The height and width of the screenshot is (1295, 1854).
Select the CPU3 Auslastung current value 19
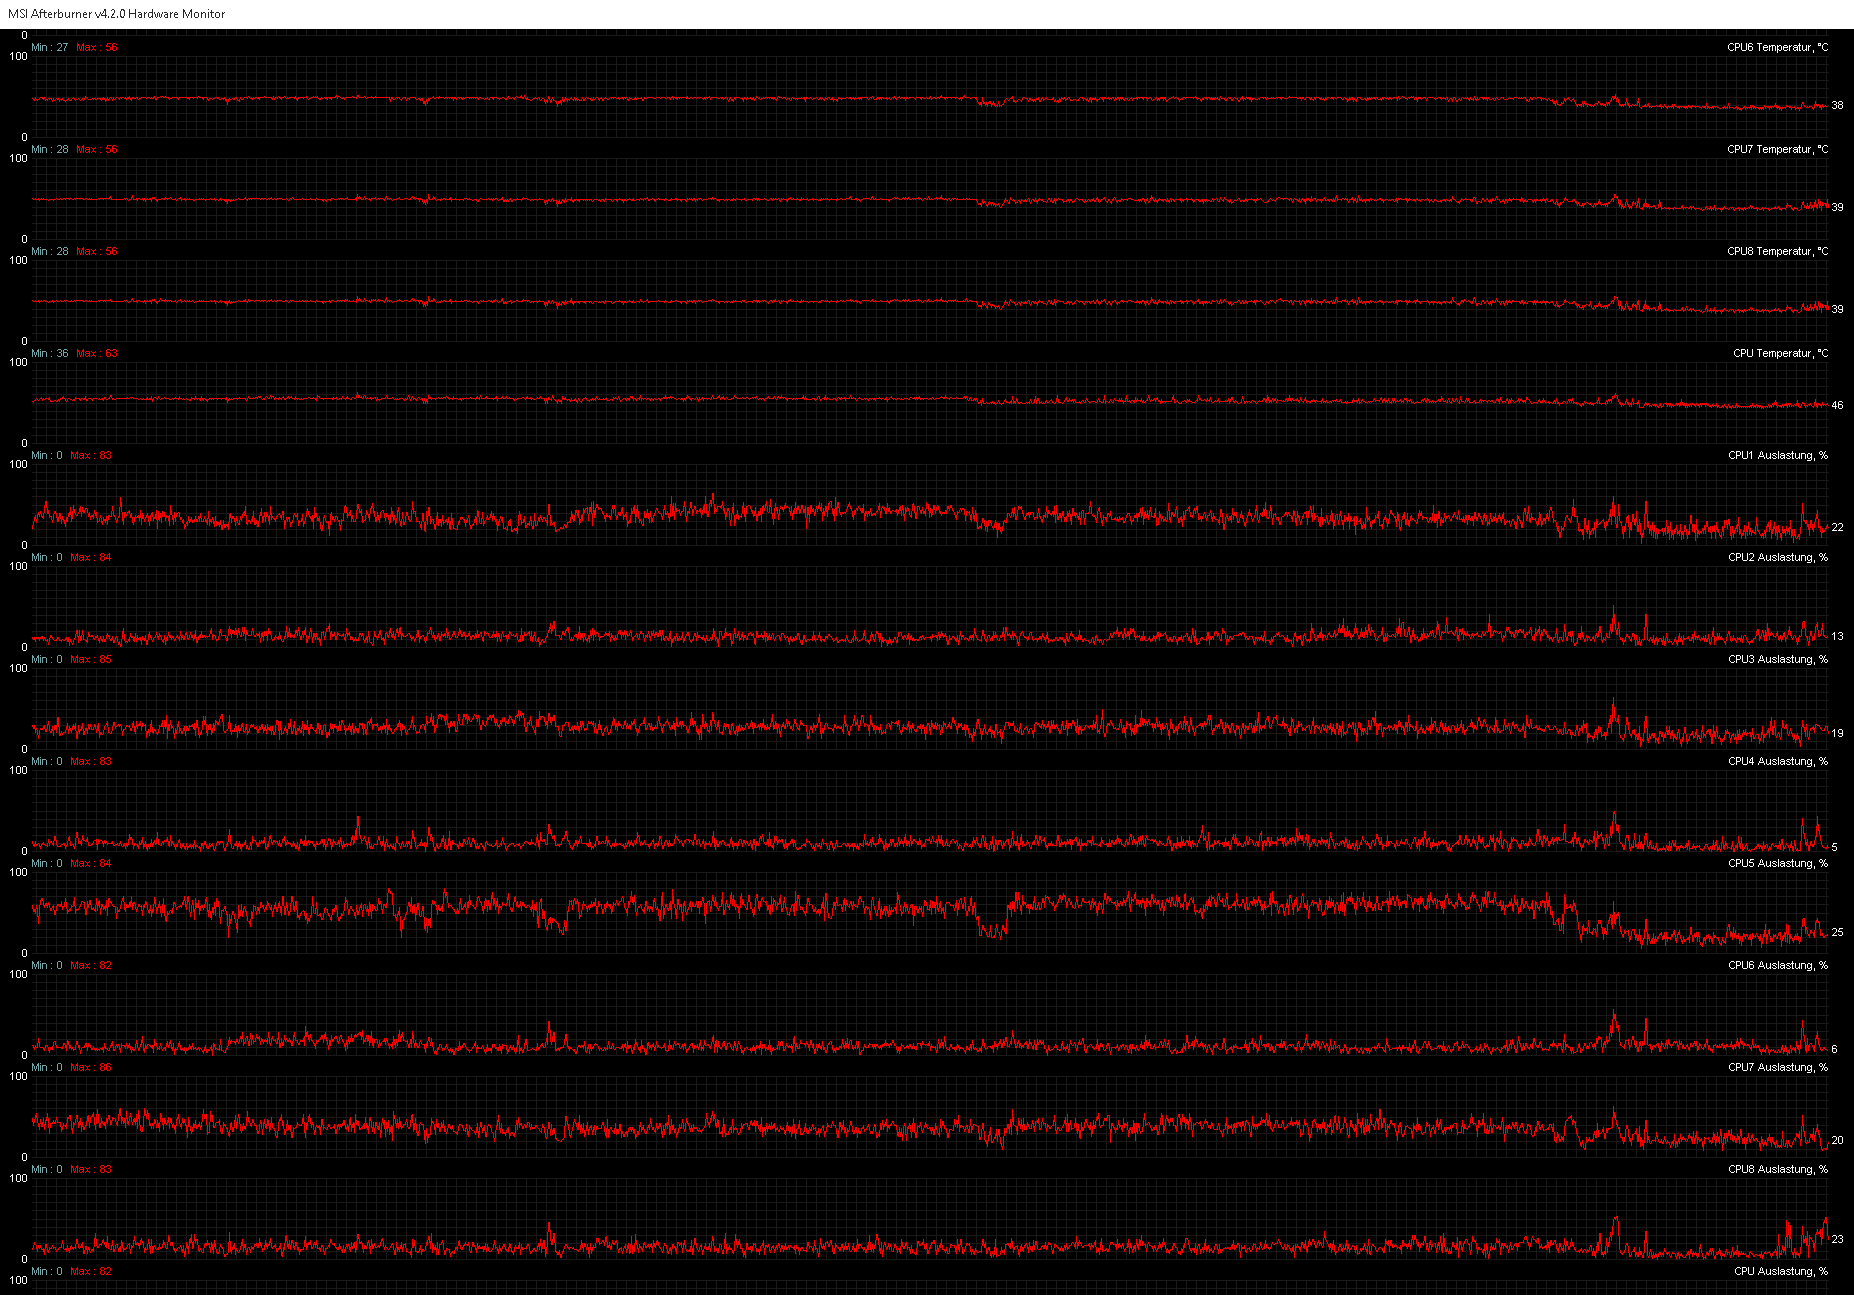click(1837, 733)
